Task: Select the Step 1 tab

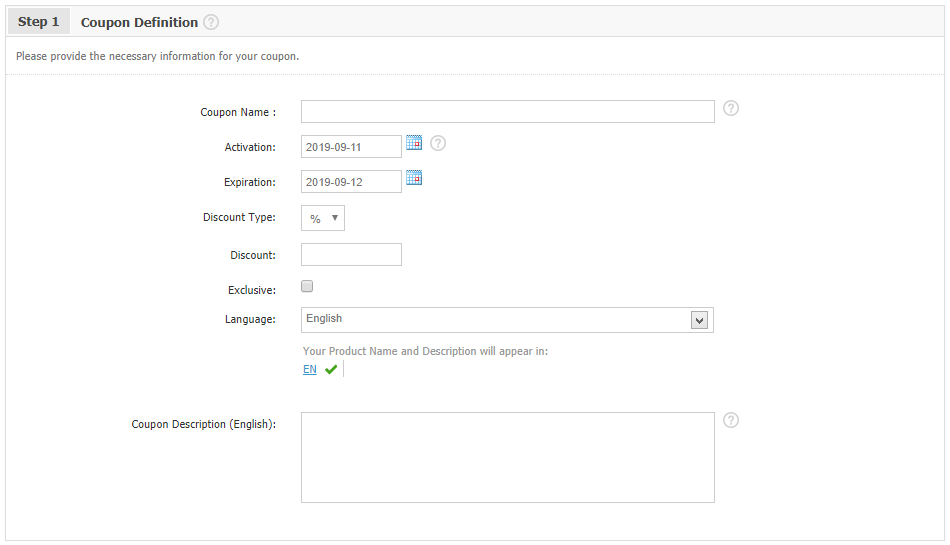Action: pos(39,22)
